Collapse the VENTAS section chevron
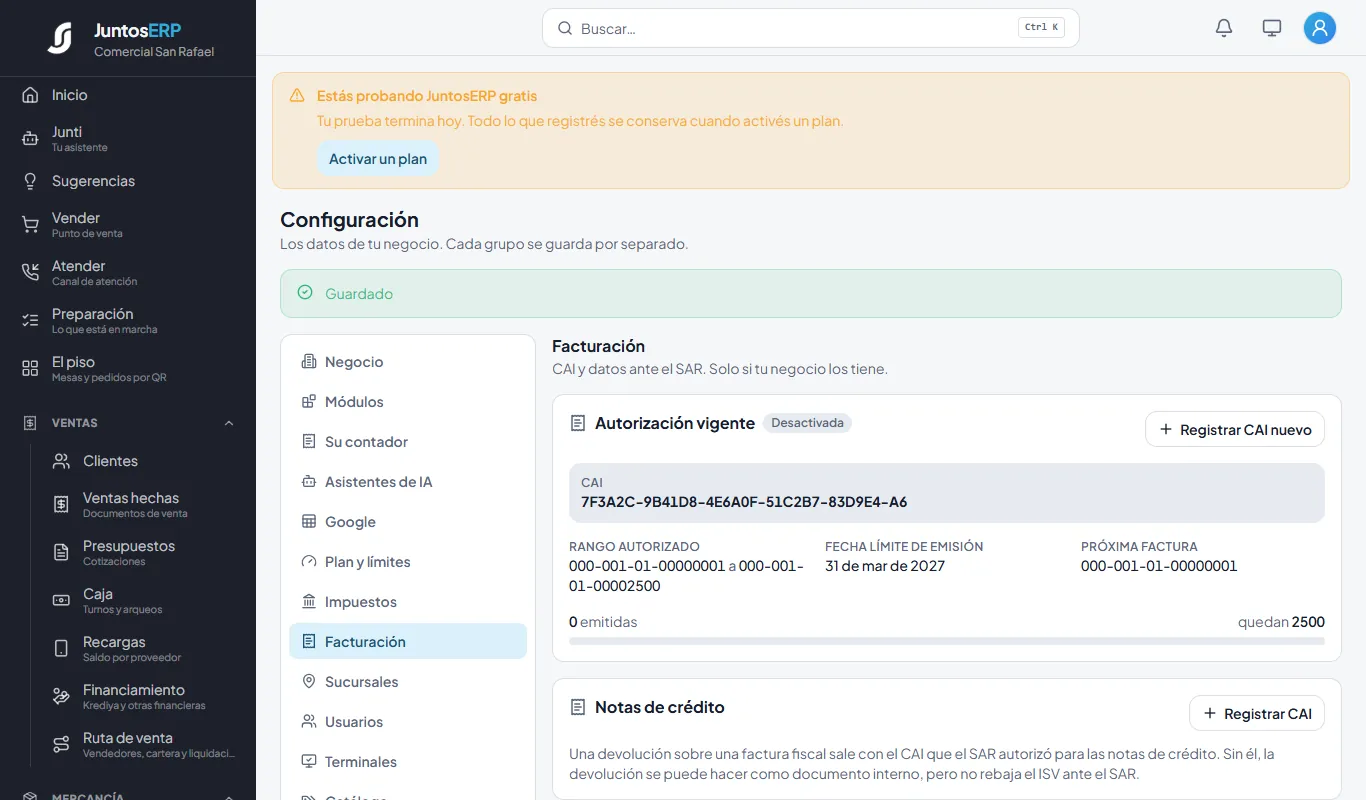The height and width of the screenshot is (800, 1366). click(229, 423)
